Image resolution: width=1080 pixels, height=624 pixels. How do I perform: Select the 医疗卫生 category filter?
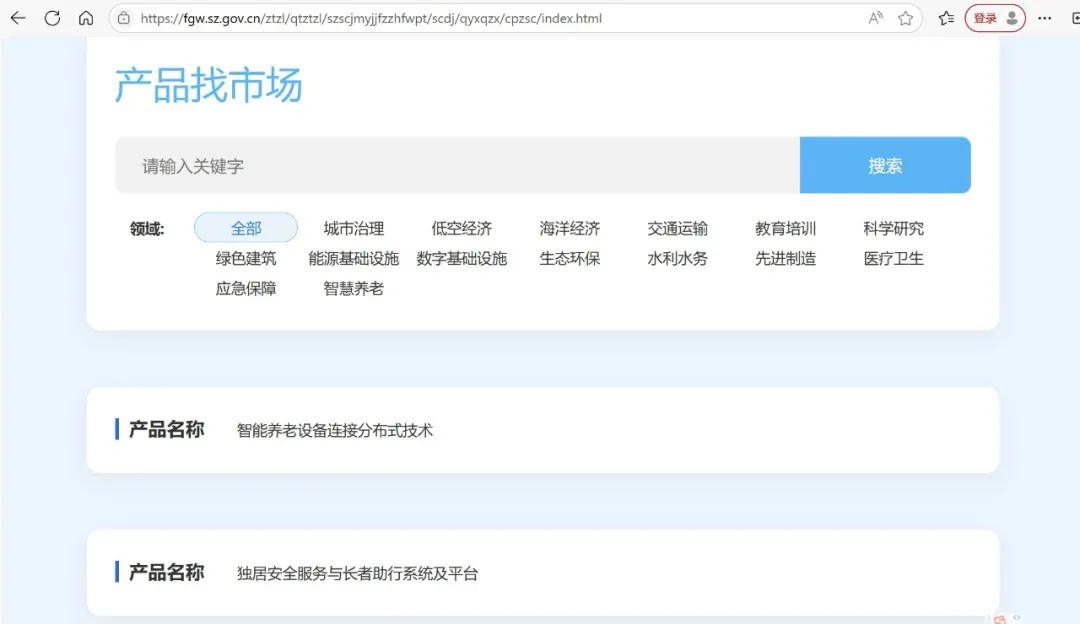[892, 258]
